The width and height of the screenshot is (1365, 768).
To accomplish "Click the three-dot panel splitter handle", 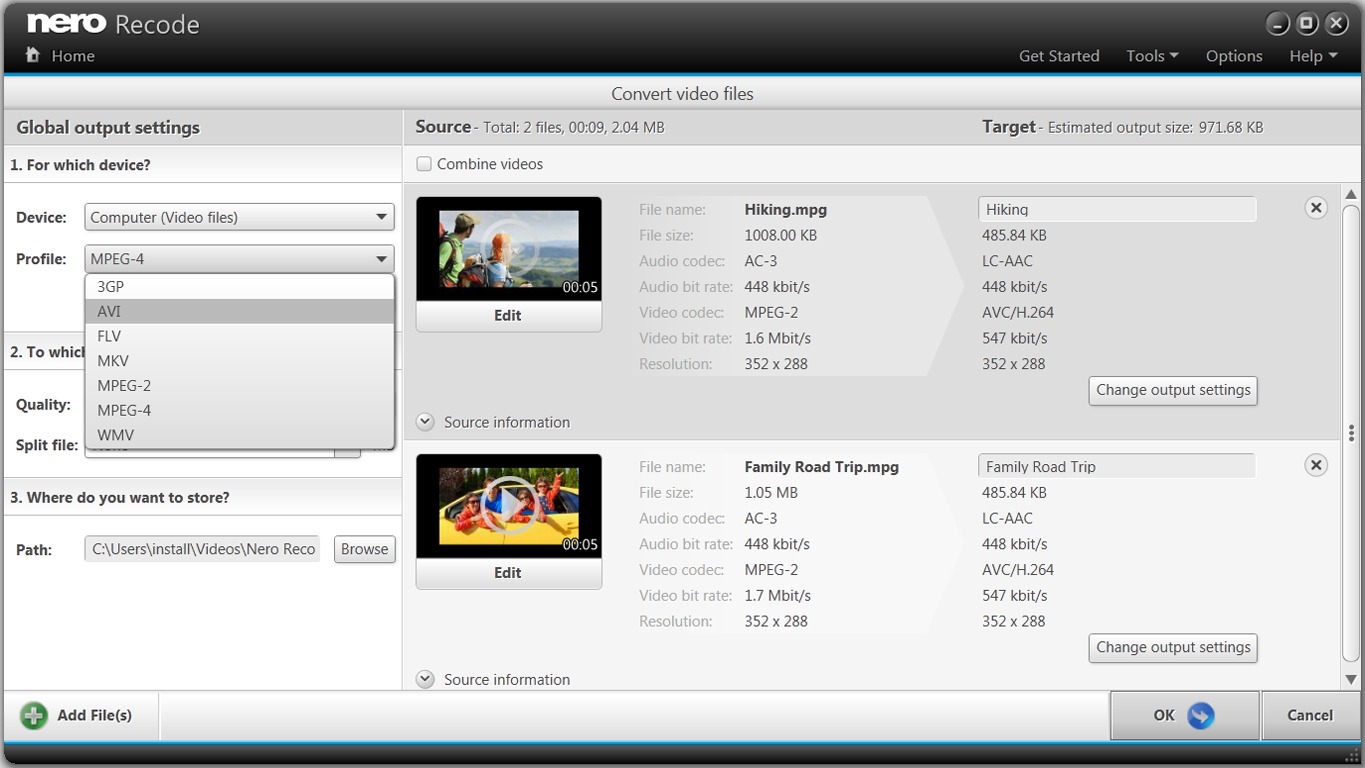I will [1351, 433].
